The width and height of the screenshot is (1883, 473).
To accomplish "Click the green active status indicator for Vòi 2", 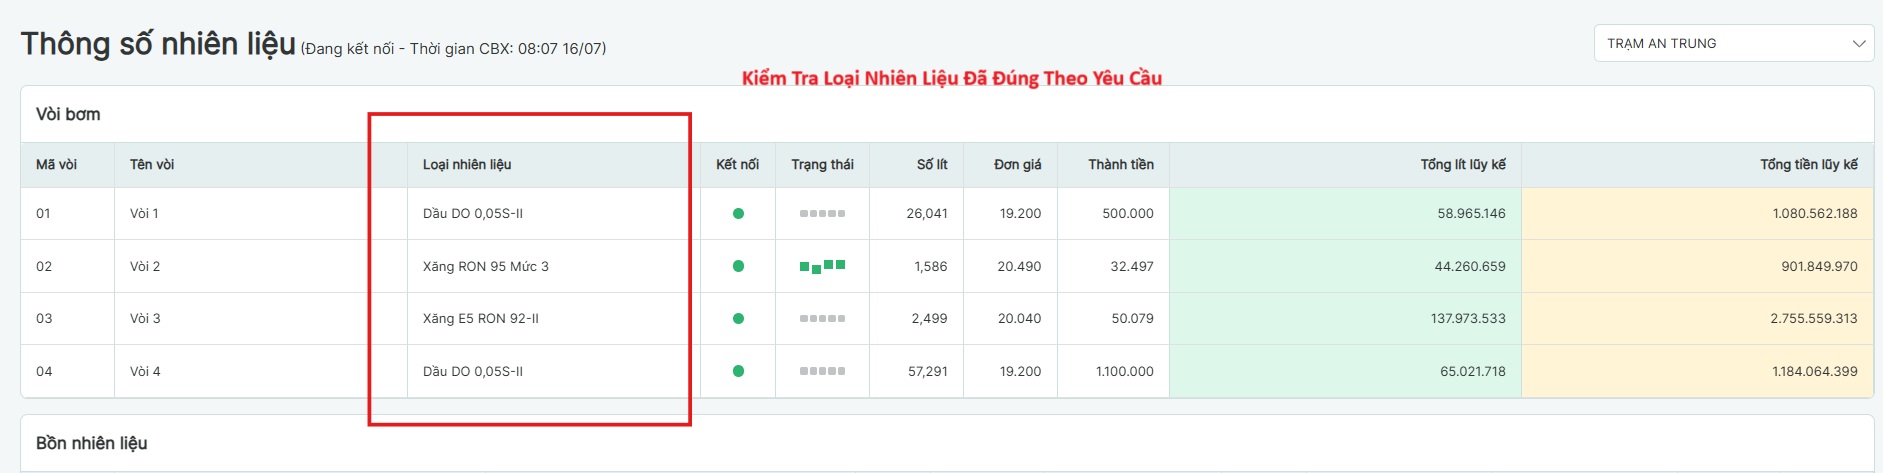I will 822,266.
